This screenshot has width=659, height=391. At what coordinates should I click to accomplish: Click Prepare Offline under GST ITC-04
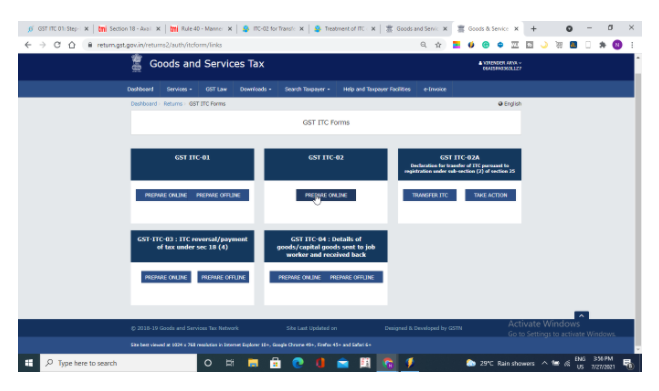point(352,277)
